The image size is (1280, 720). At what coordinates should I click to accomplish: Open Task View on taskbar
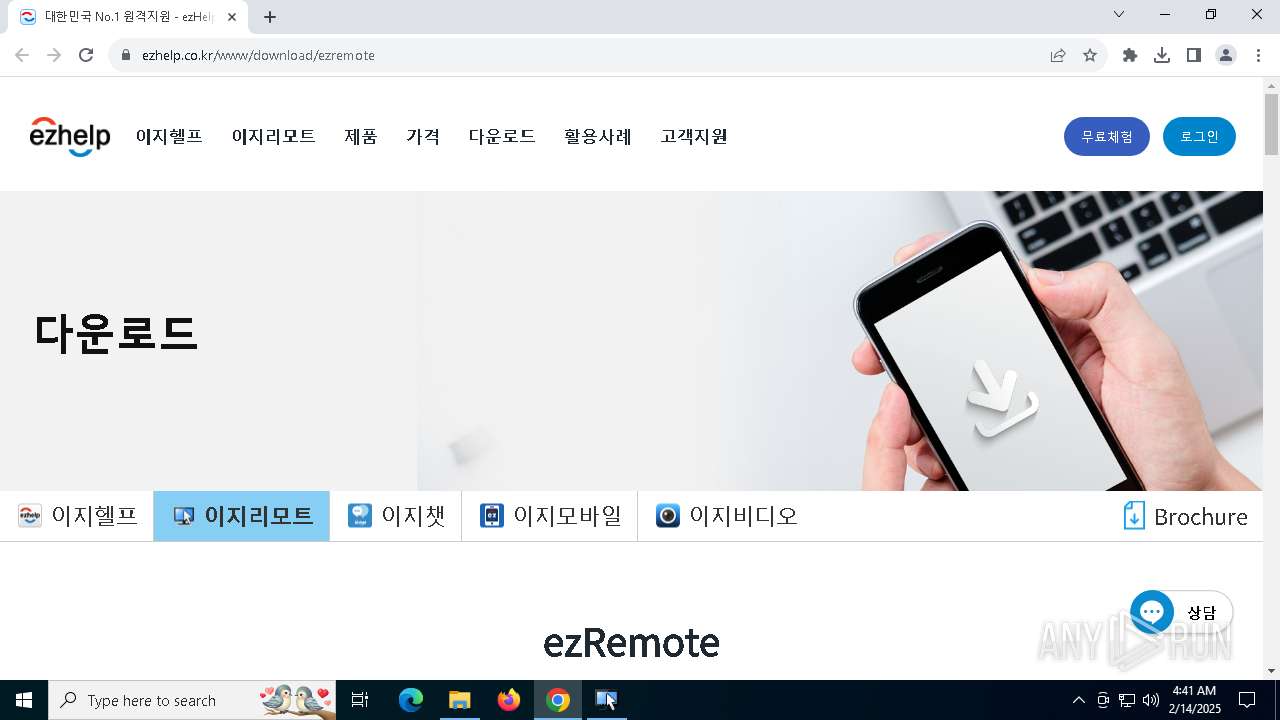(x=360, y=700)
